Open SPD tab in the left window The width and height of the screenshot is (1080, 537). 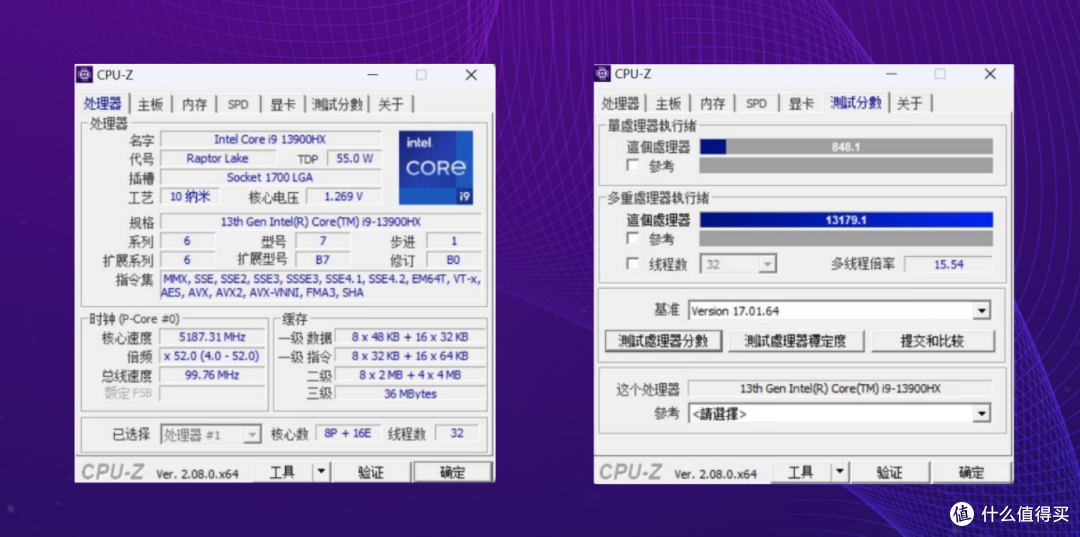pos(238,104)
